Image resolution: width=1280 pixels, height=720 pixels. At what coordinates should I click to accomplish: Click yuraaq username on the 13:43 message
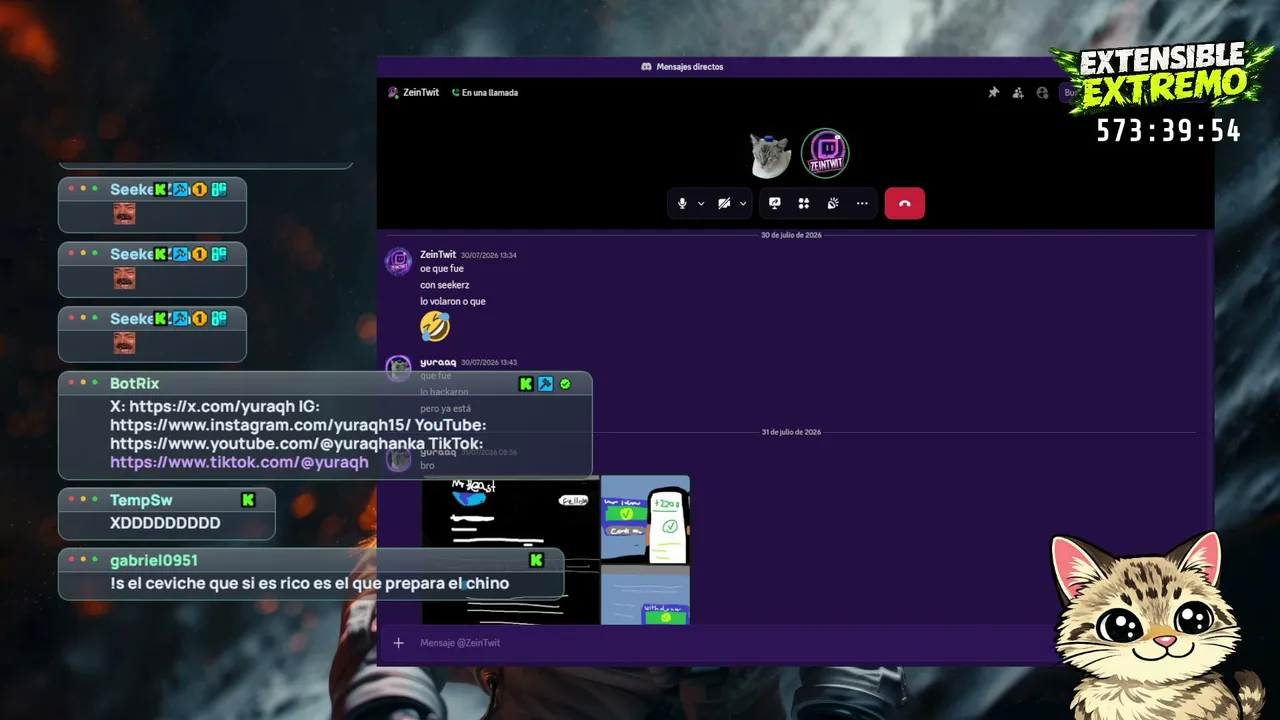point(438,362)
